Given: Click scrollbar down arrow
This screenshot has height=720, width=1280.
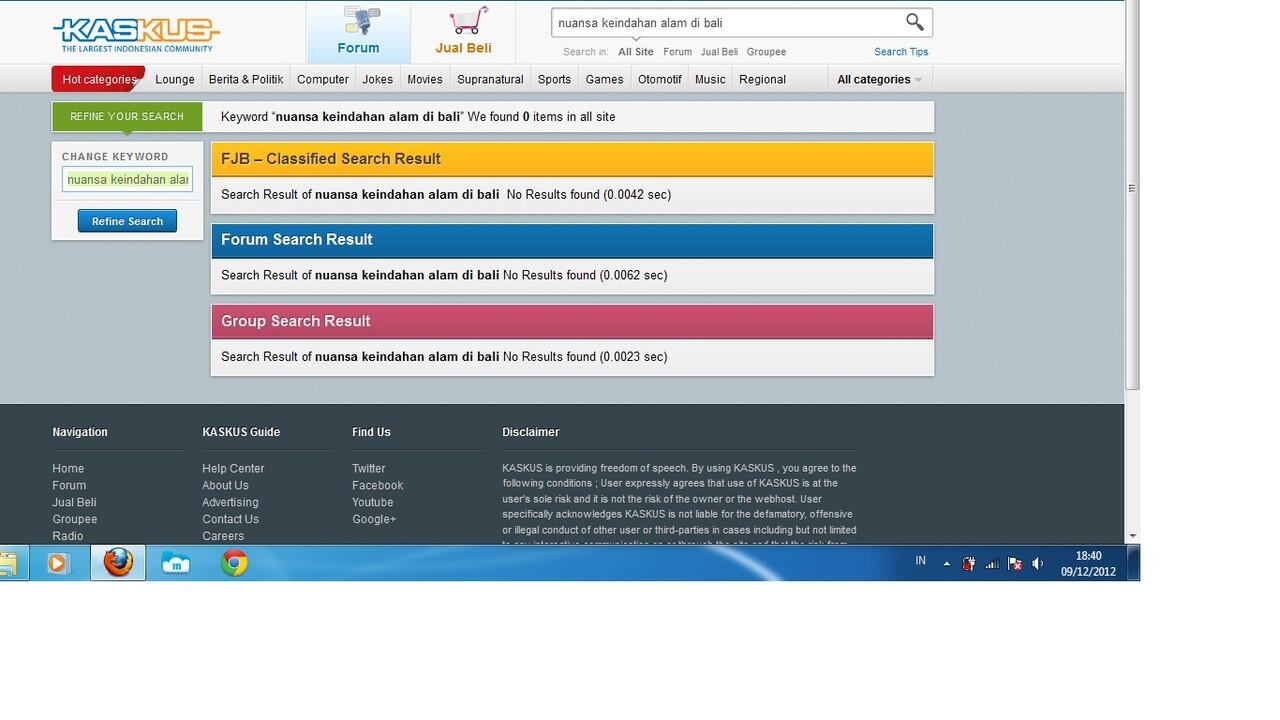Looking at the screenshot, I should pos(1132,537).
